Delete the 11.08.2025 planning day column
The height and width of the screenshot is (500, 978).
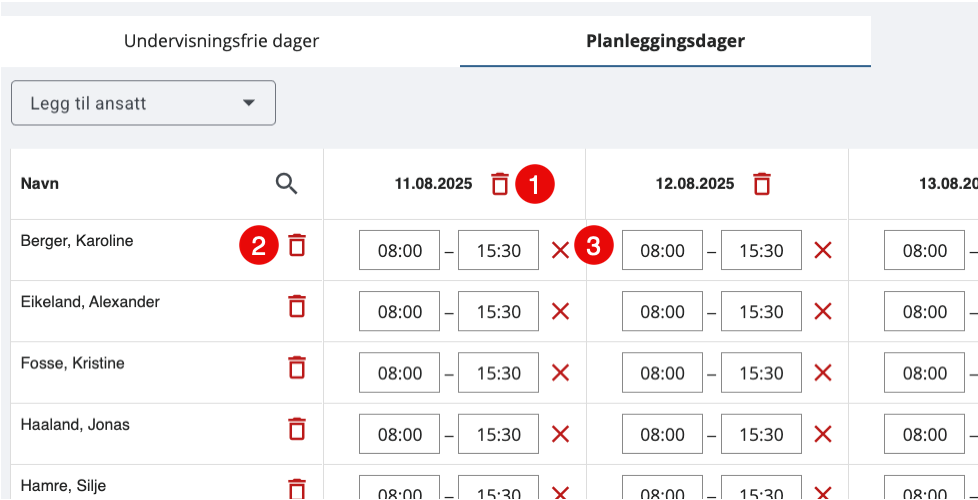tap(500, 184)
